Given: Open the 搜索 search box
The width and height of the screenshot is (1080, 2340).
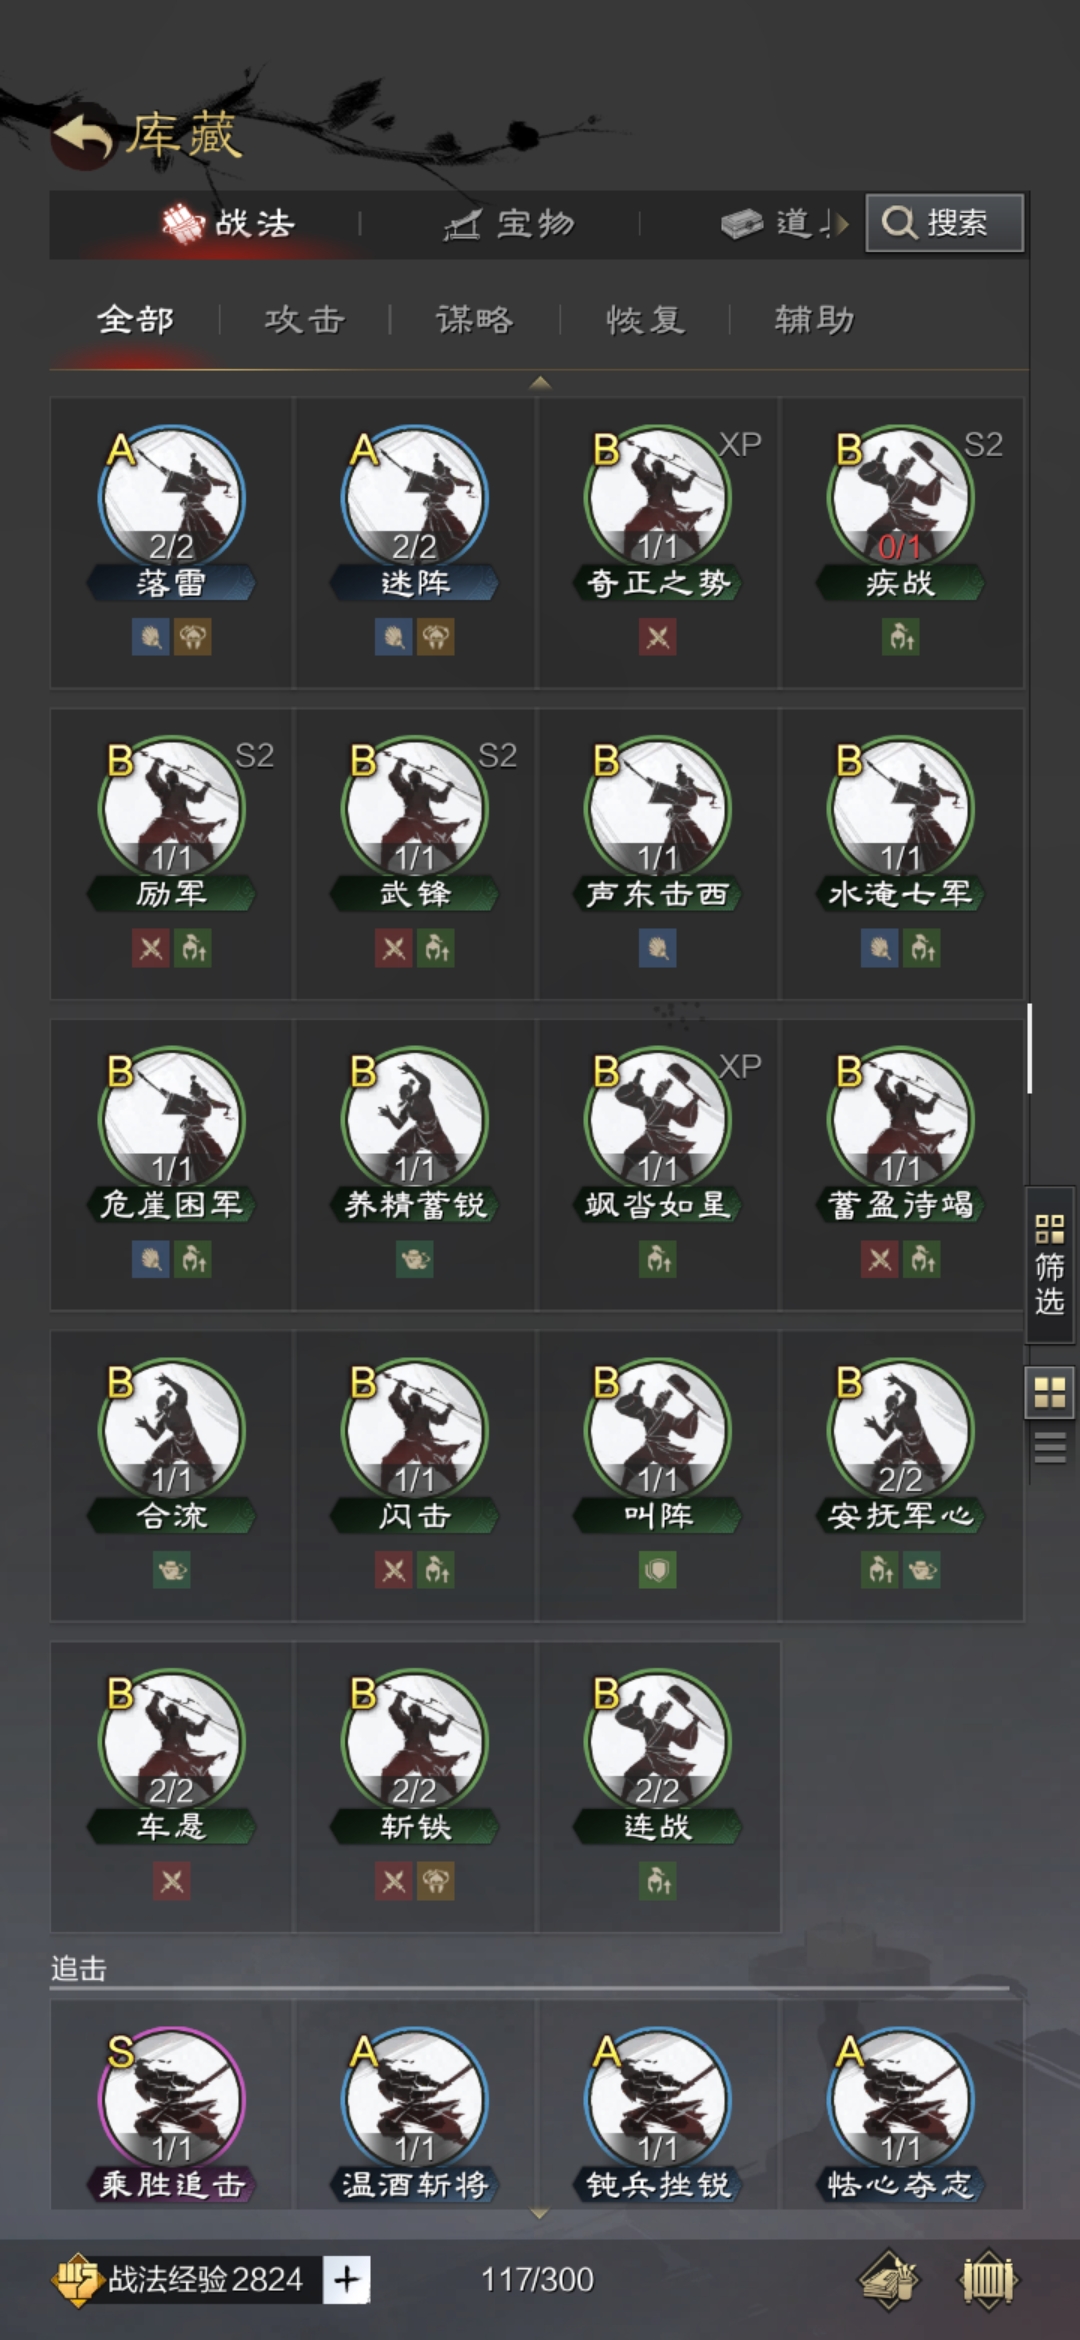Looking at the screenshot, I should point(944,222).
